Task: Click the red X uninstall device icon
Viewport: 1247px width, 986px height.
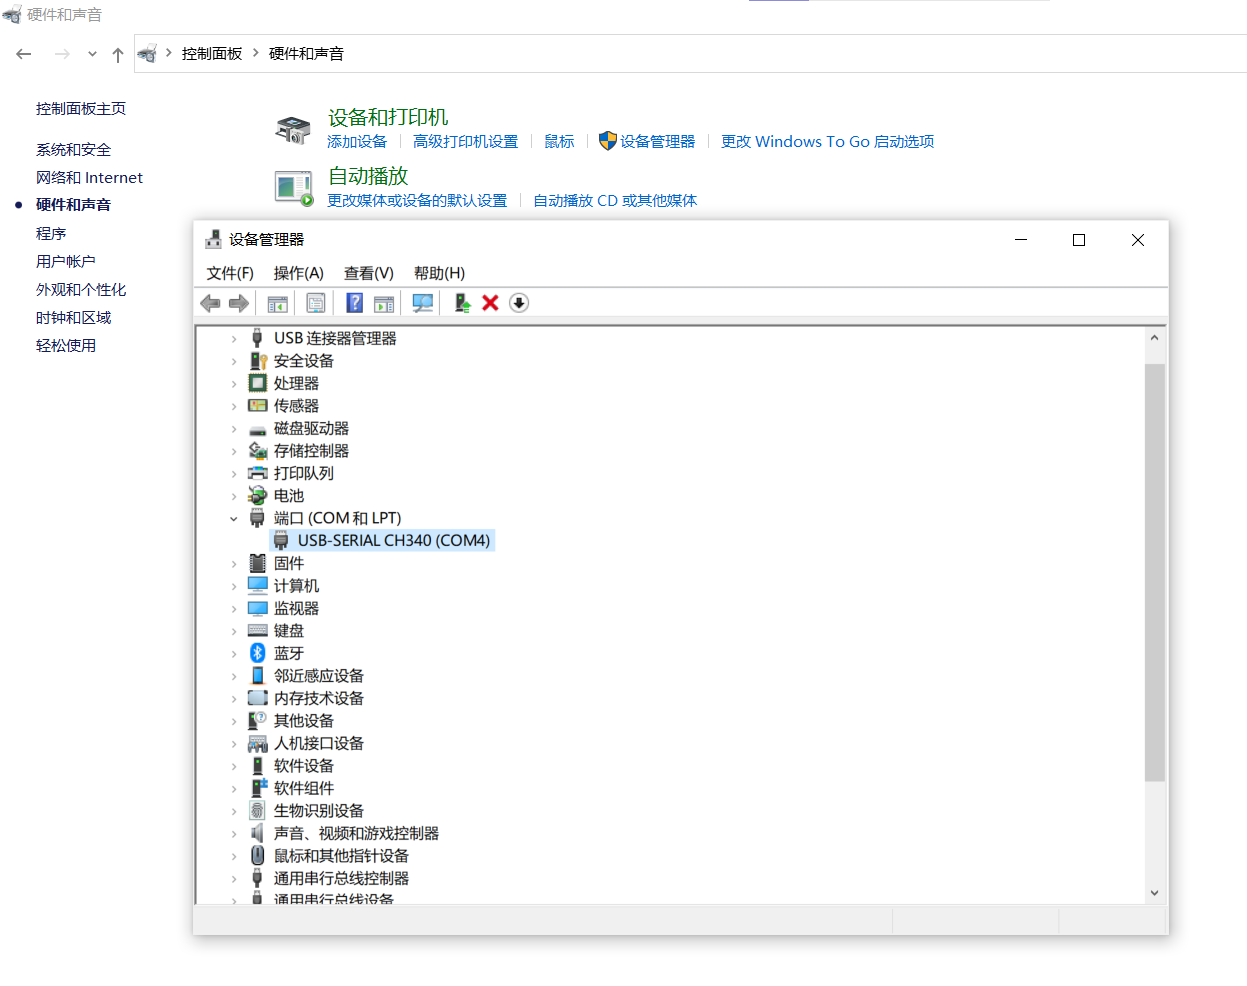Action: click(490, 303)
